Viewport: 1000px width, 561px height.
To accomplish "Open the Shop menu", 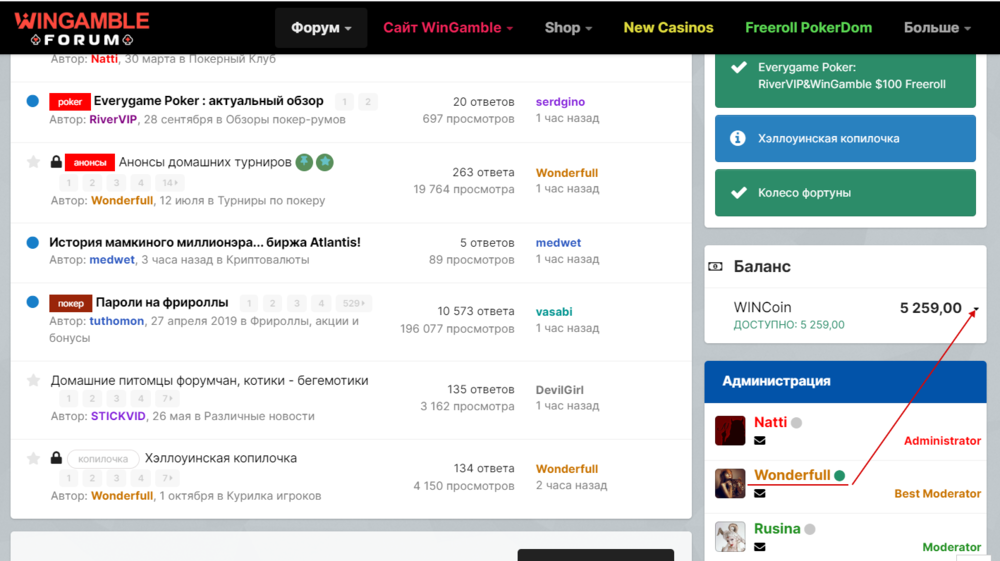I will 568,28.
